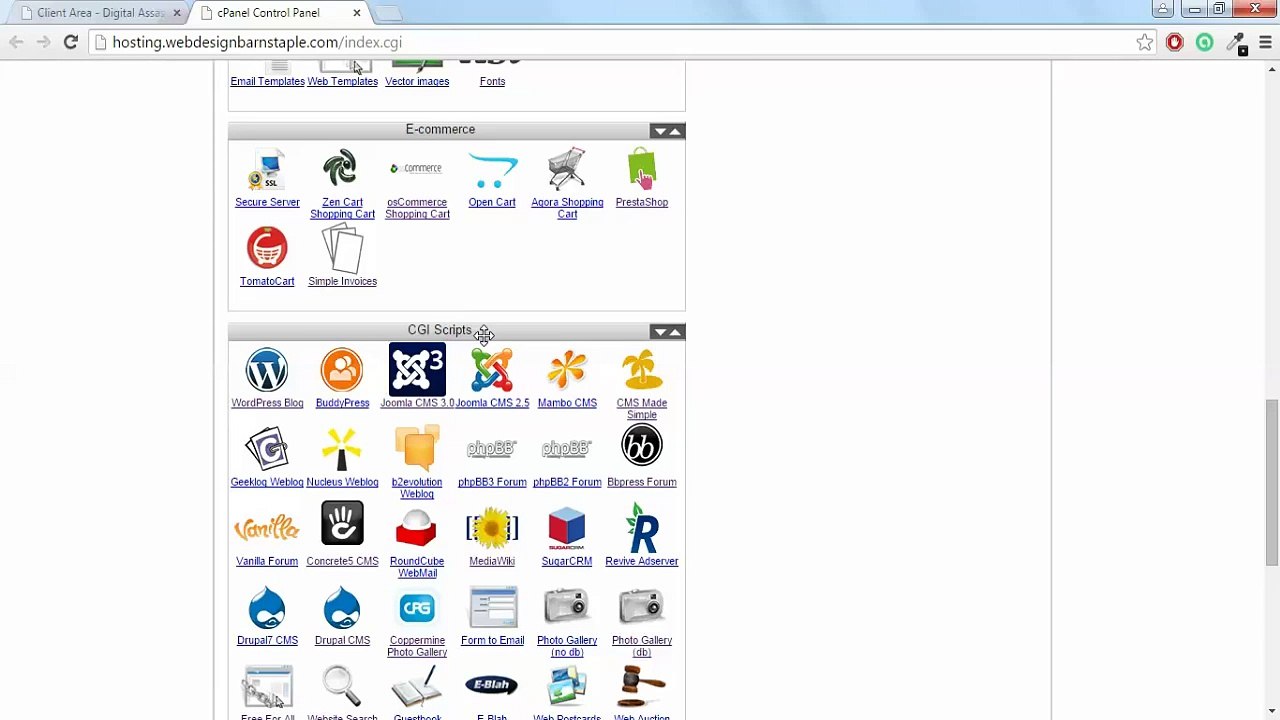Open the Web Templates link
The image size is (1280, 720).
(342, 81)
